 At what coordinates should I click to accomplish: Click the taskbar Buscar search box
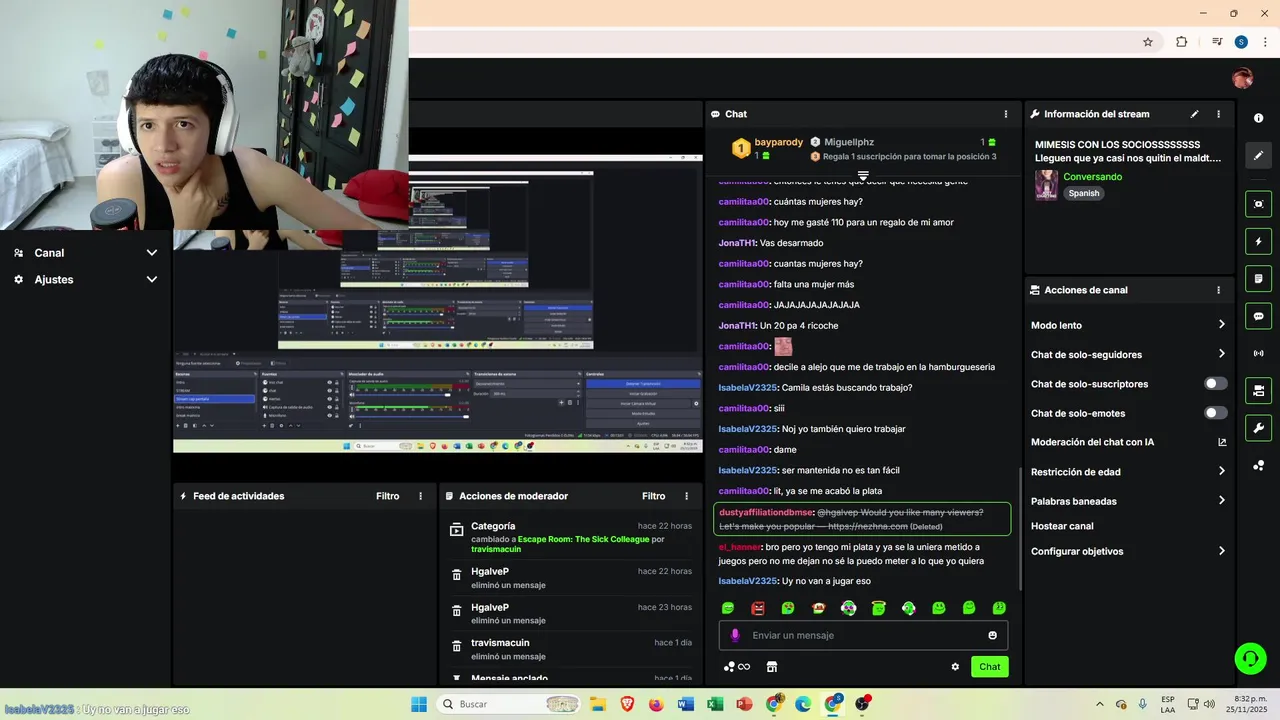click(507, 704)
